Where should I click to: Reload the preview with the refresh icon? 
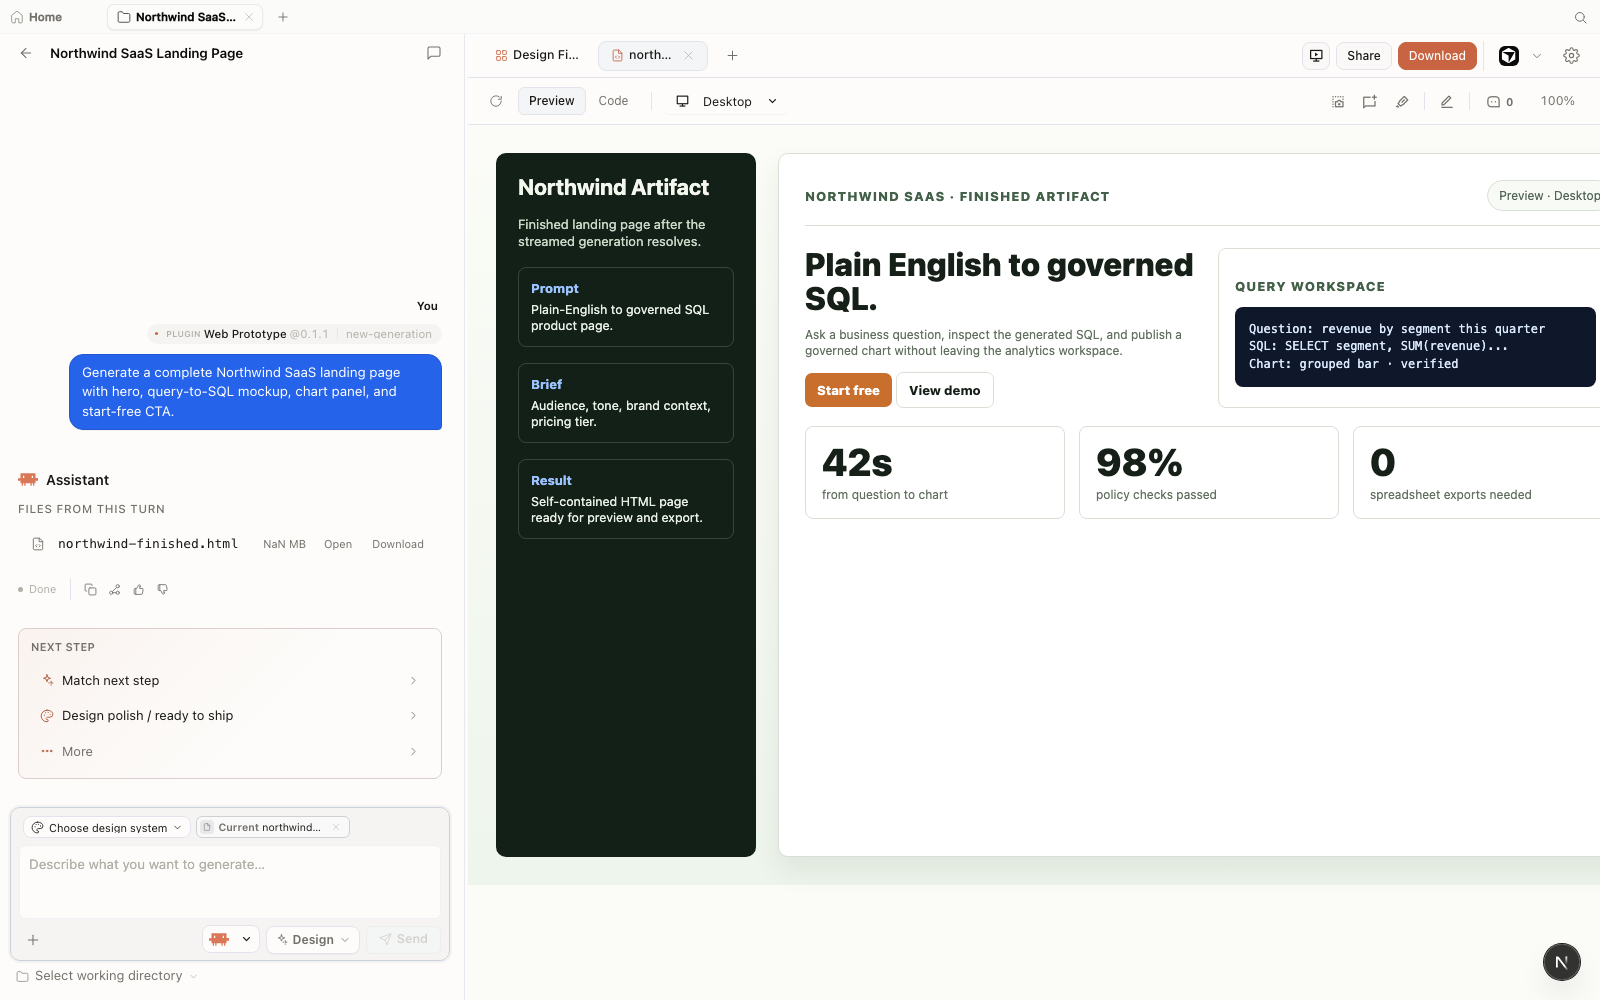(x=496, y=101)
